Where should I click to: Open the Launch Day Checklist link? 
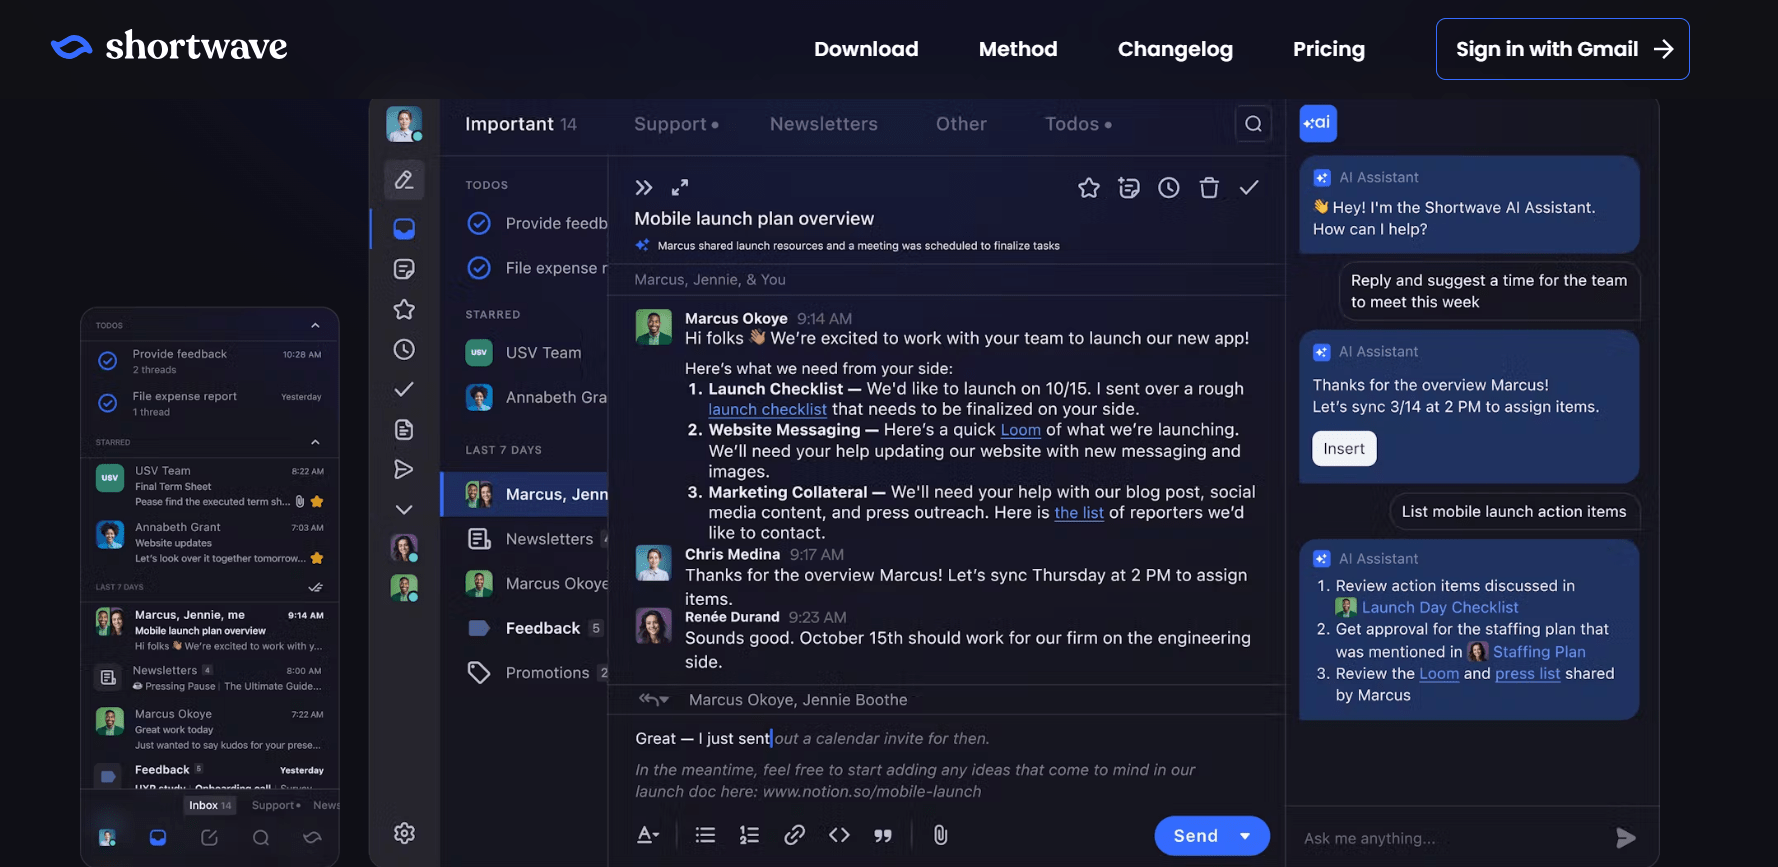click(x=1439, y=607)
